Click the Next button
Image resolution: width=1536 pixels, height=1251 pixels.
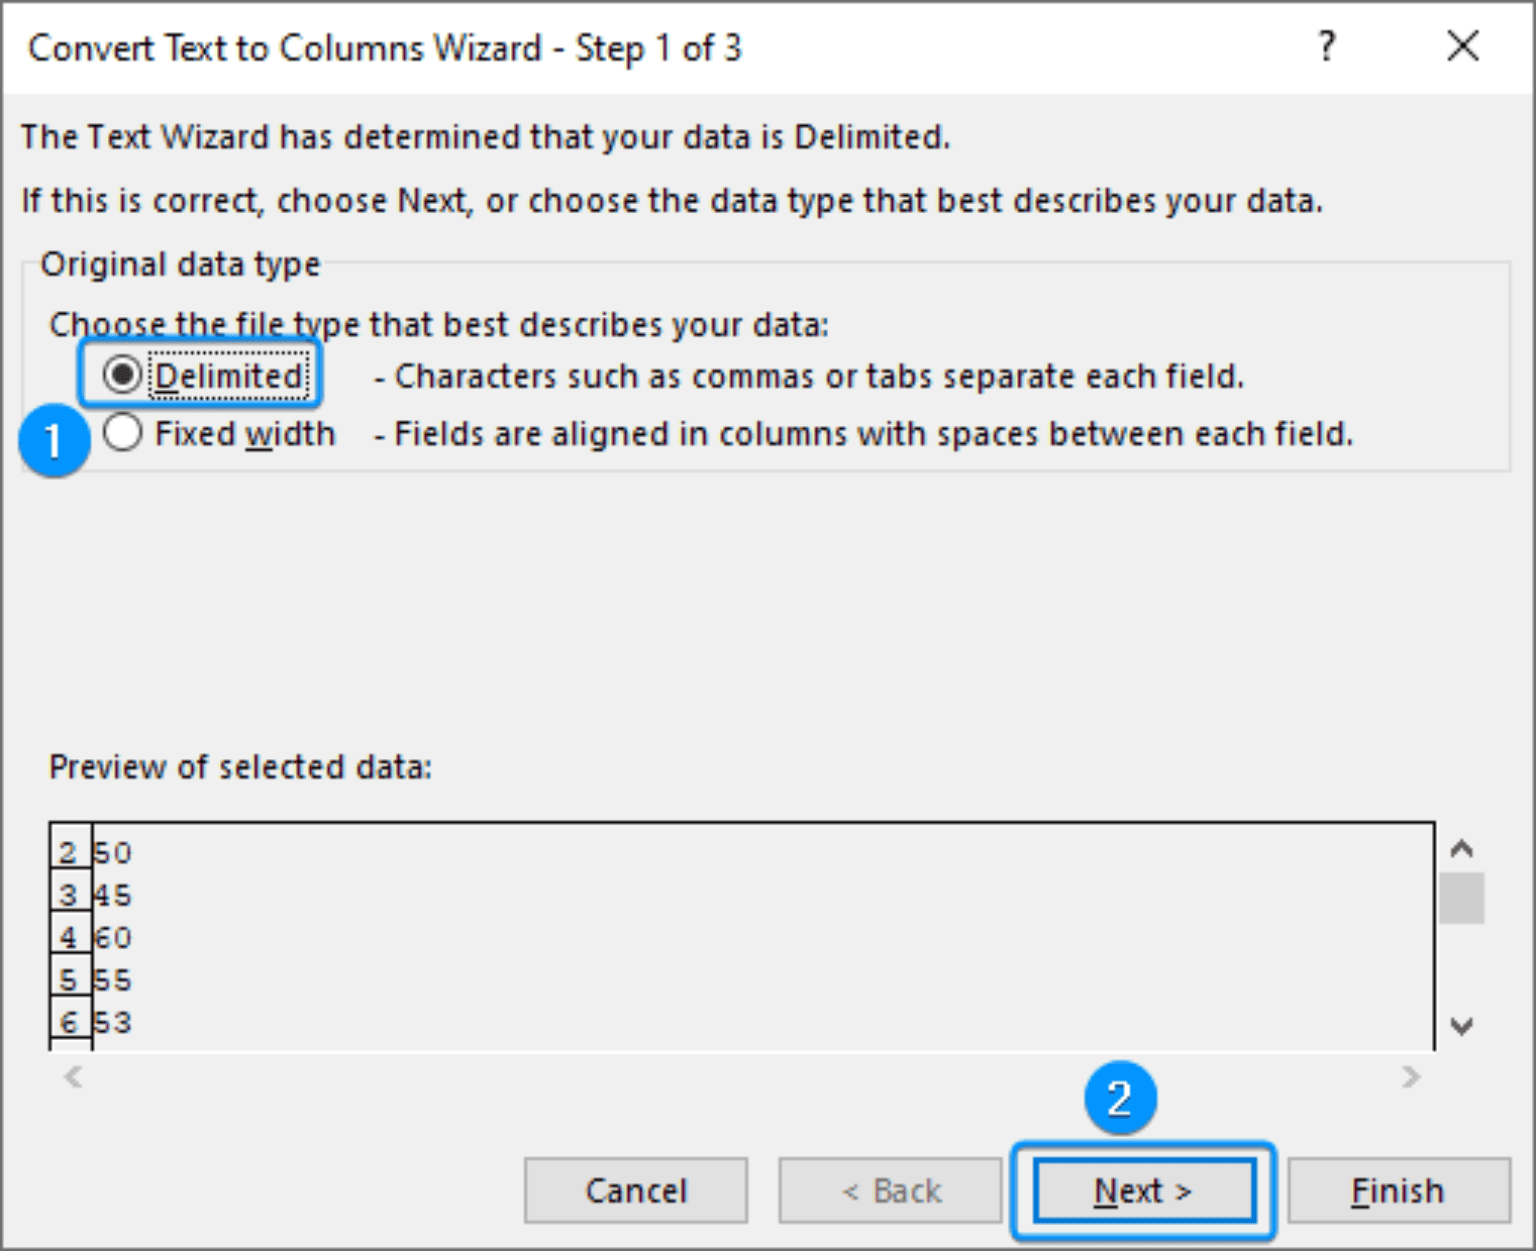[x=1142, y=1190]
